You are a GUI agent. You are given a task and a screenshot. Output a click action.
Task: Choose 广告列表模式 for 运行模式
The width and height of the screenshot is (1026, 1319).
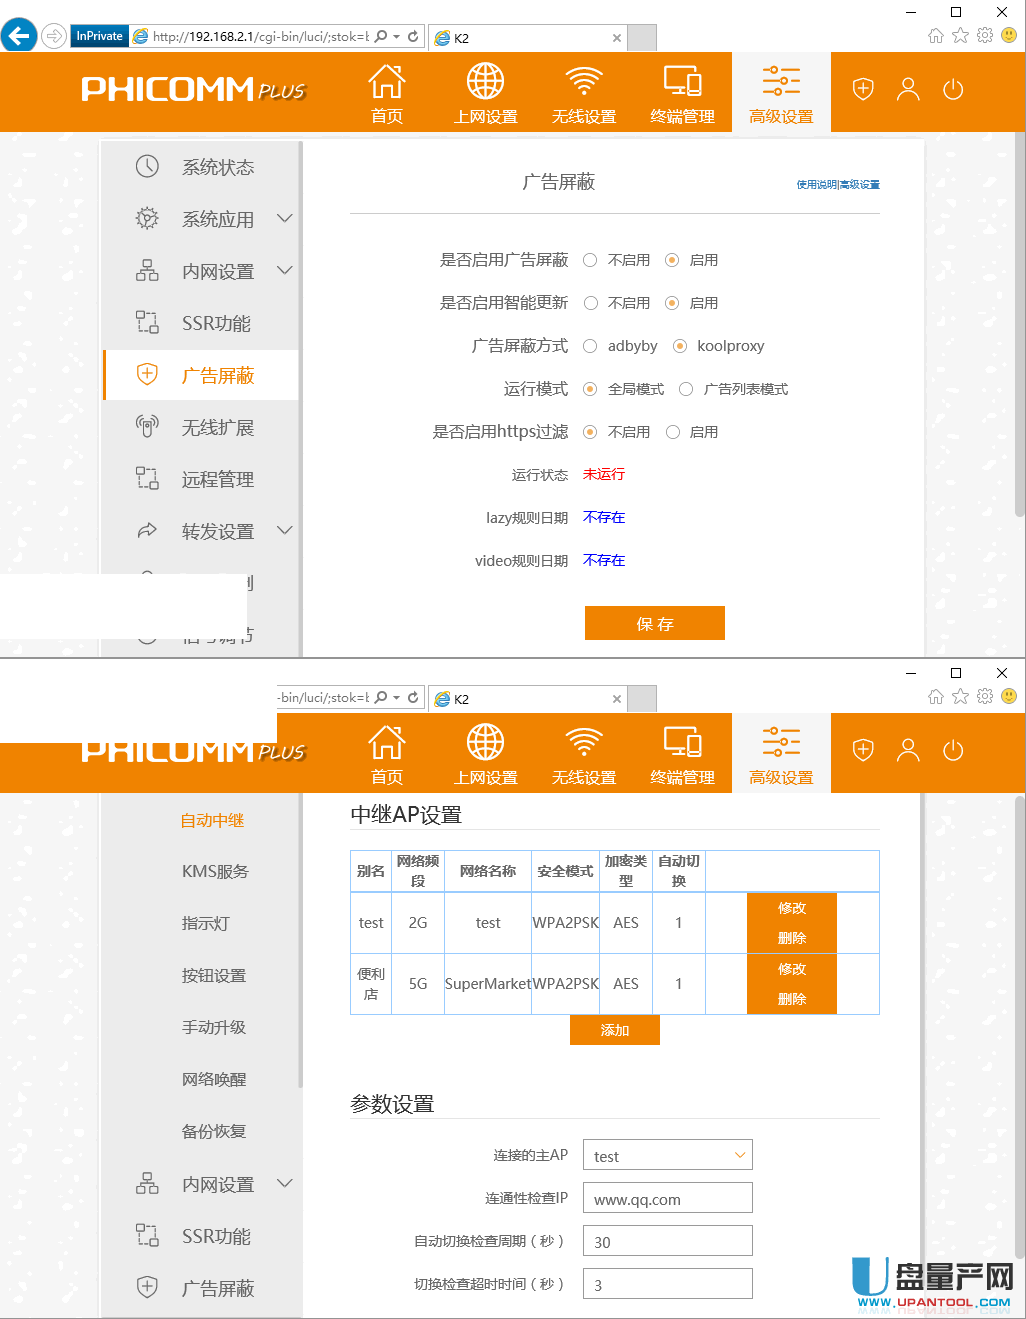(686, 389)
